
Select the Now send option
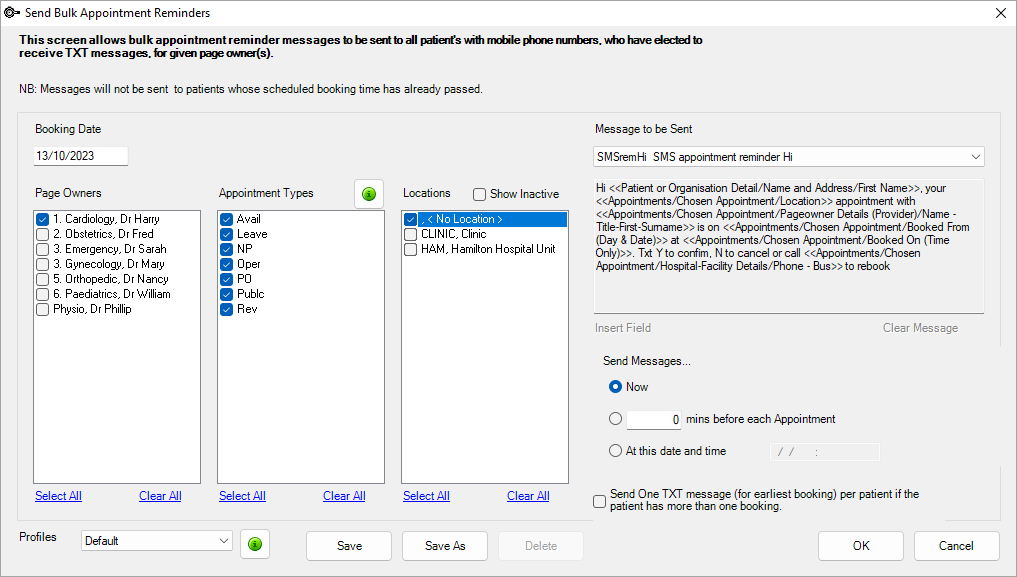pyautogui.click(x=616, y=387)
